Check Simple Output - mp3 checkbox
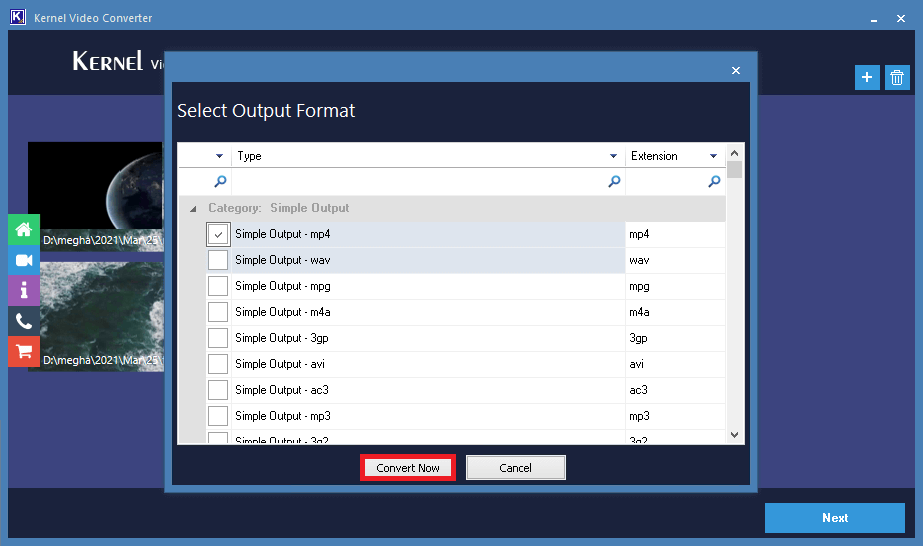The width and height of the screenshot is (923, 546). (218, 415)
